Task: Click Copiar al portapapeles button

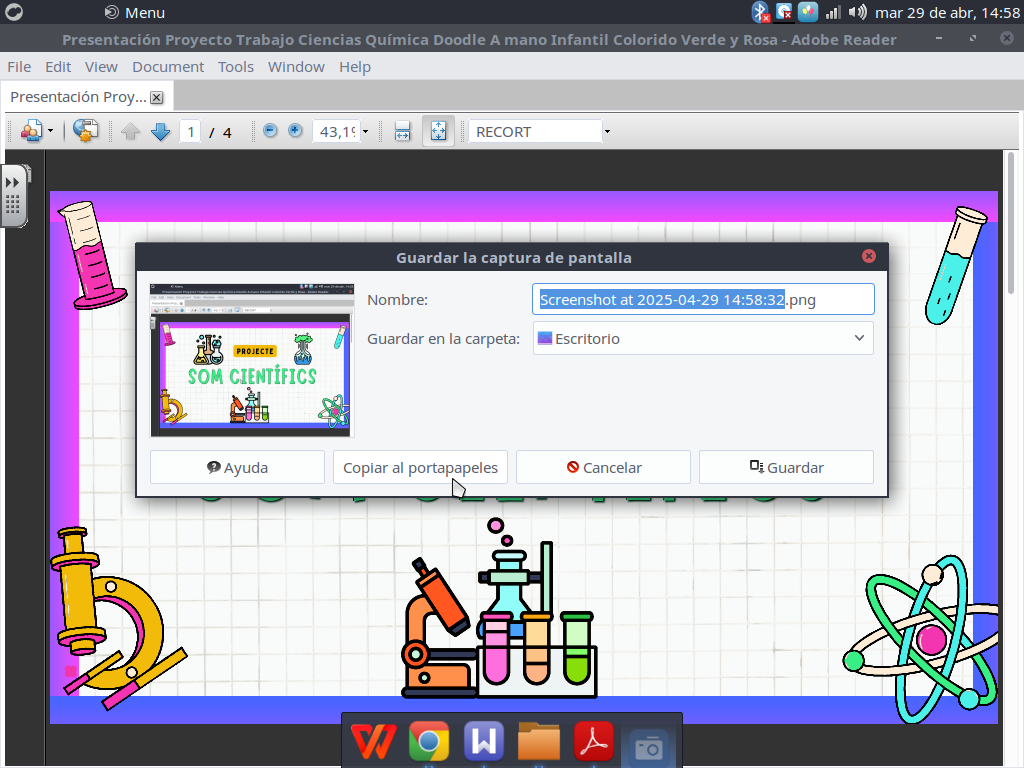Action: click(420, 468)
